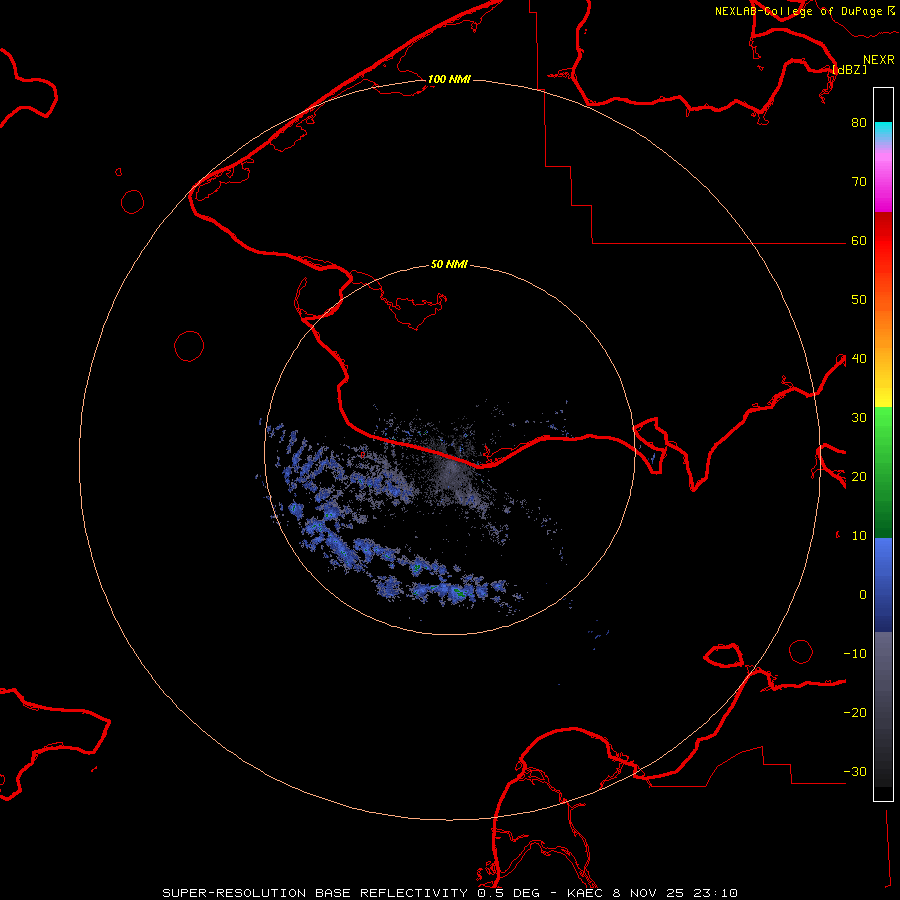Click the -10 dBZ scale value
The width and height of the screenshot is (900, 900).
click(855, 654)
